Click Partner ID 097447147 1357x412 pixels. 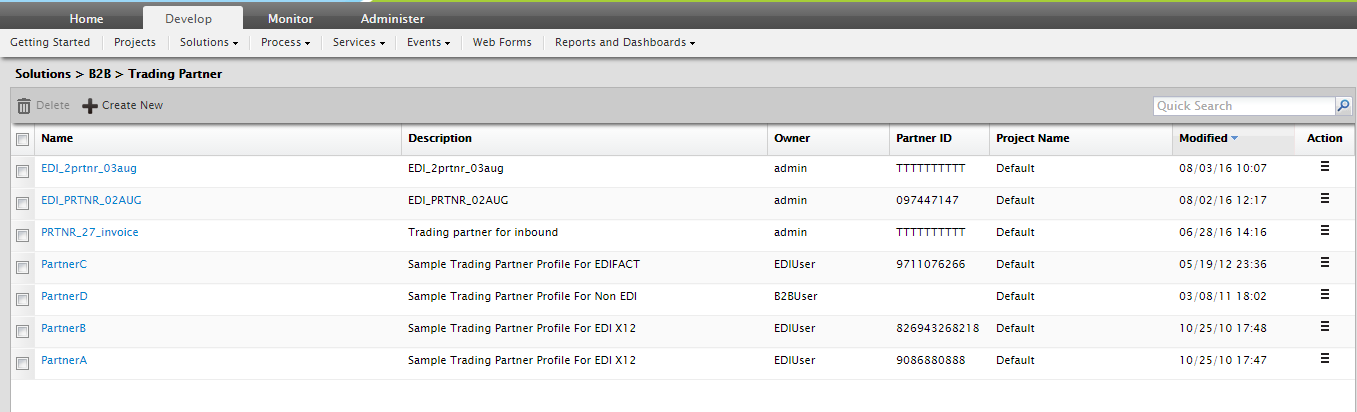click(927, 200)
